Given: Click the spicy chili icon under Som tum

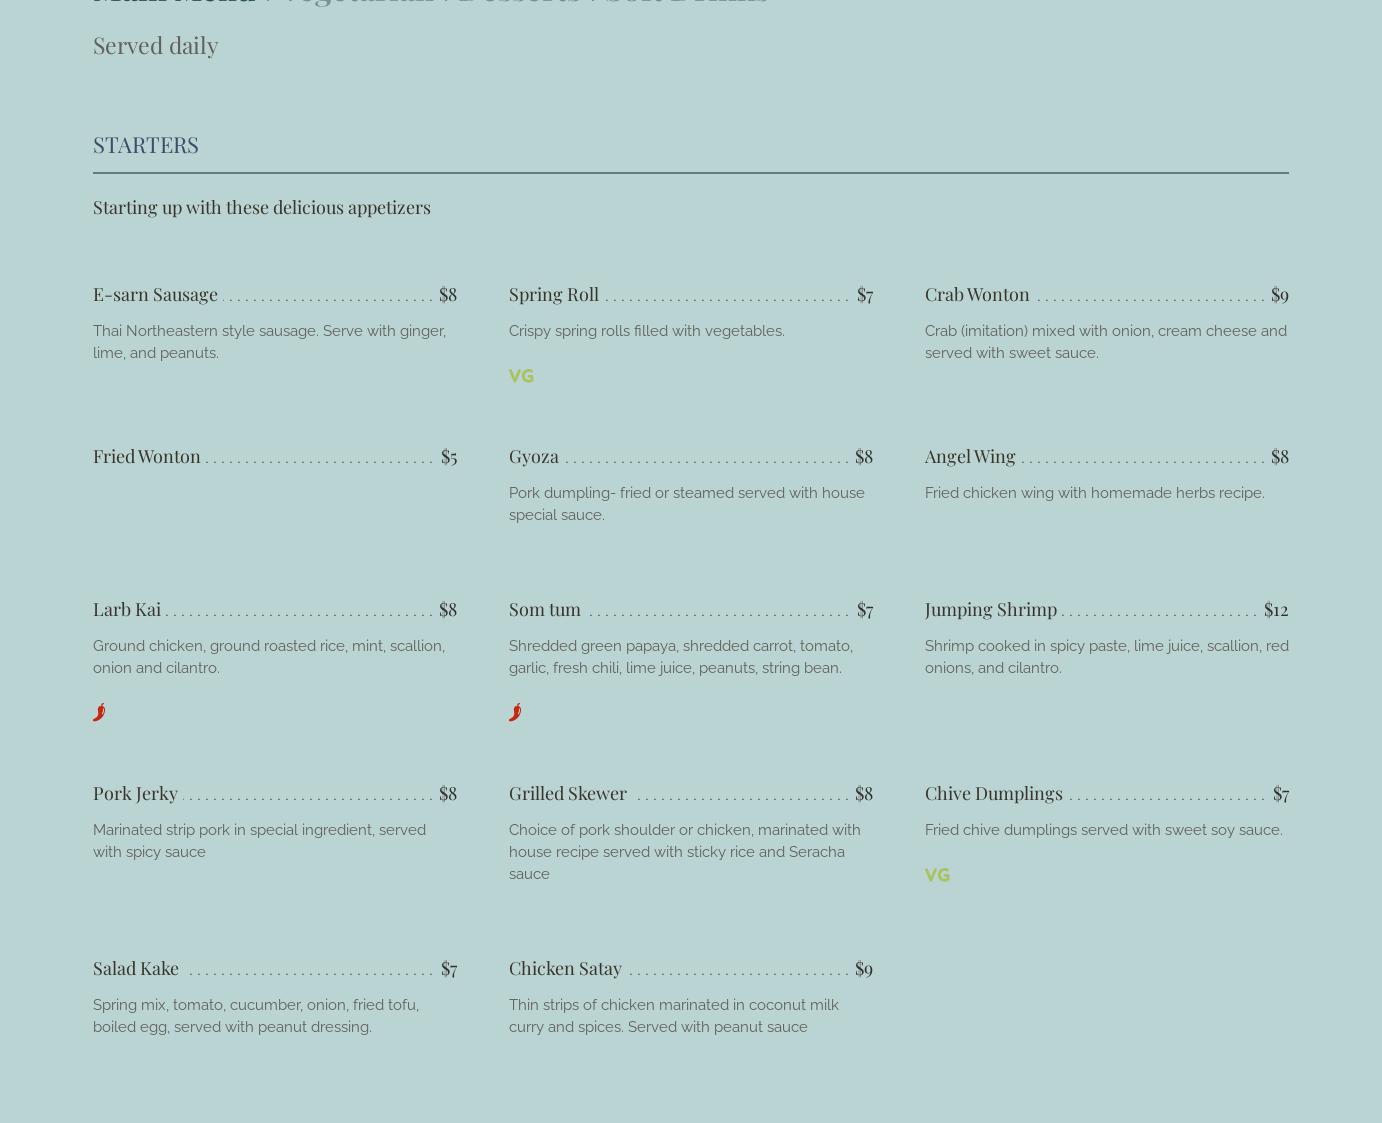Looking at the screenshot, I should [x=515, y=712].
